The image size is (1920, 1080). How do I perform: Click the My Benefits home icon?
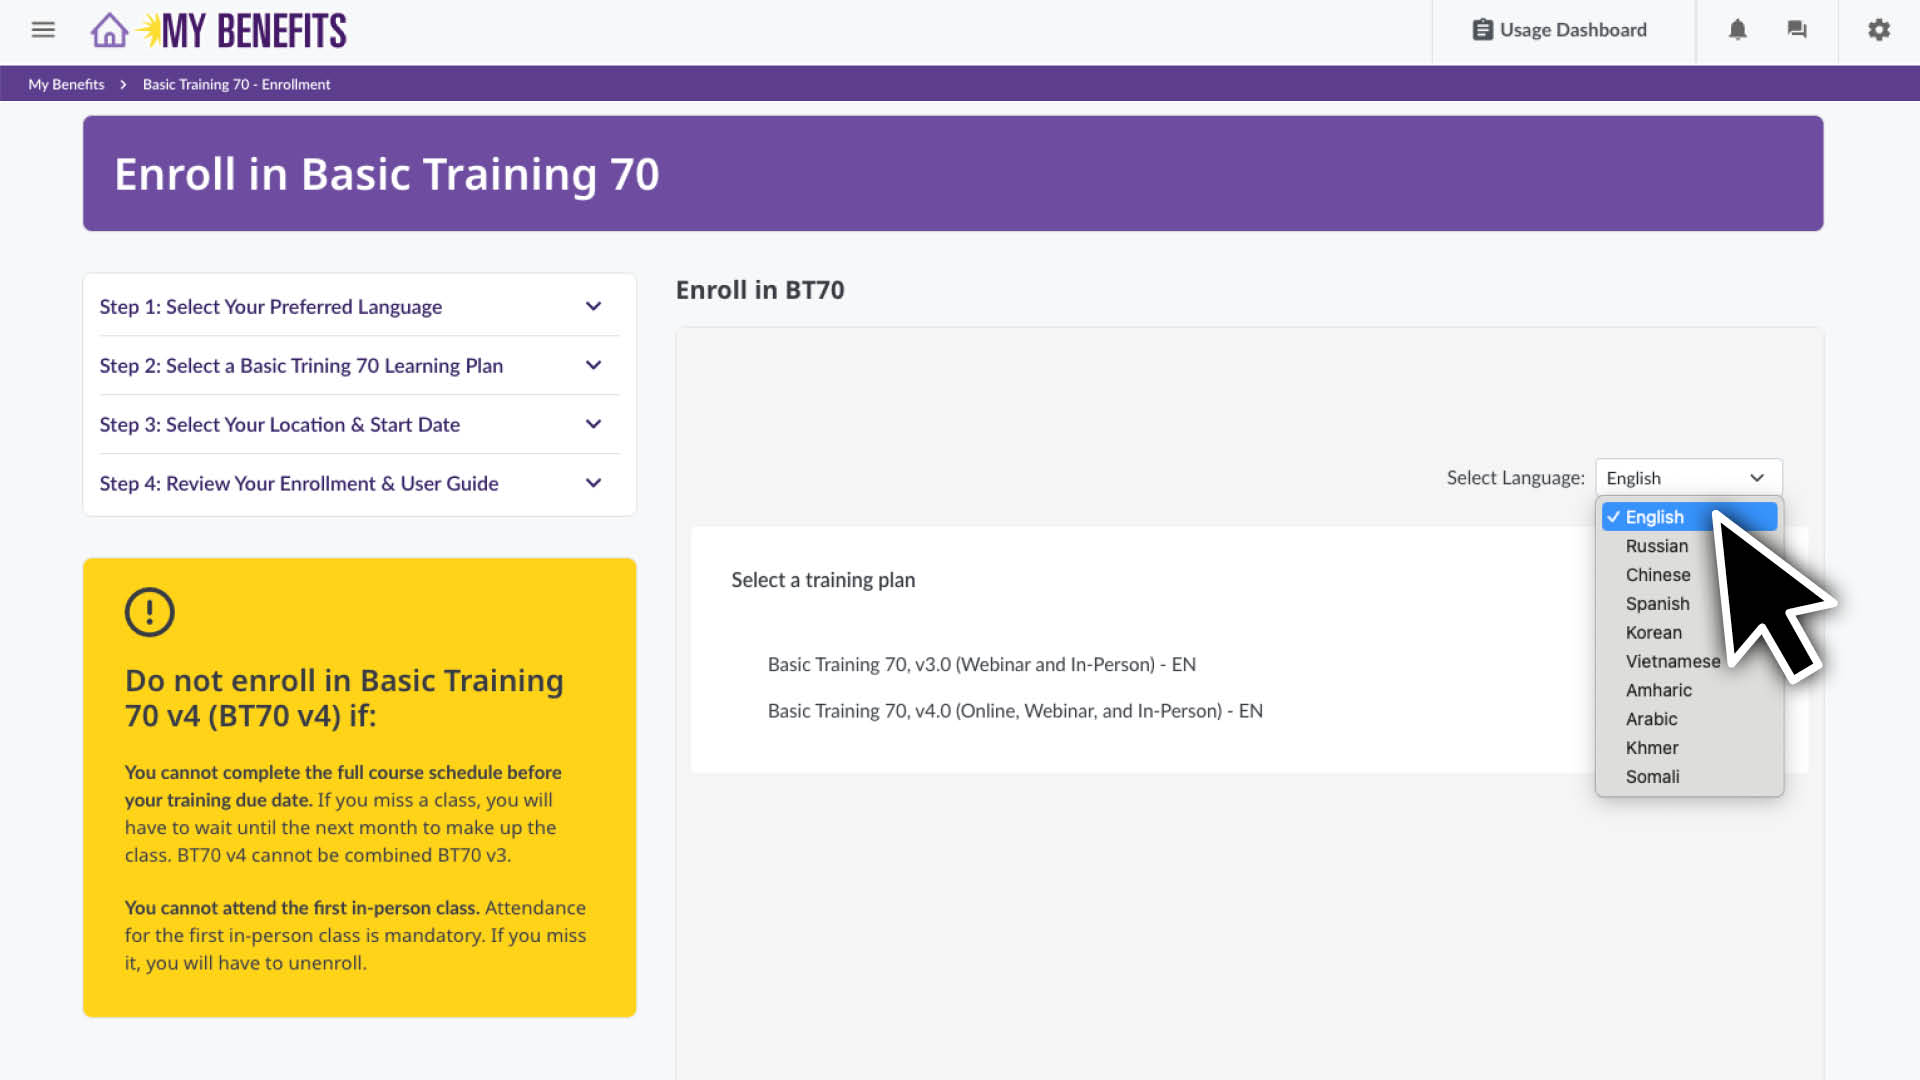coord(109,30)
